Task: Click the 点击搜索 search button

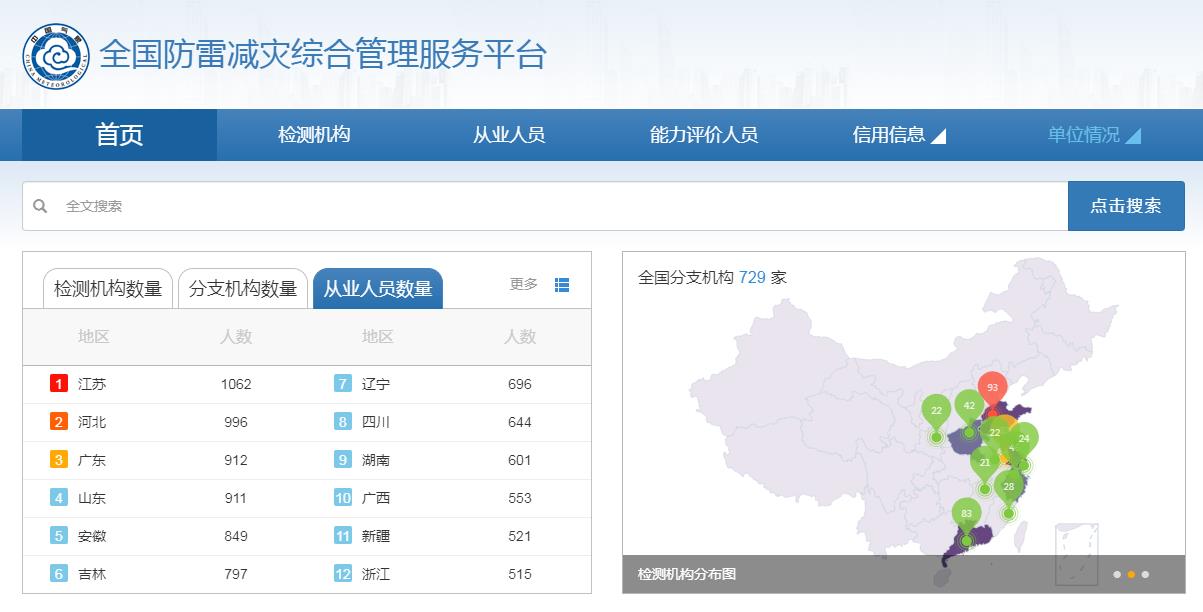Action: pos(1126,205)
